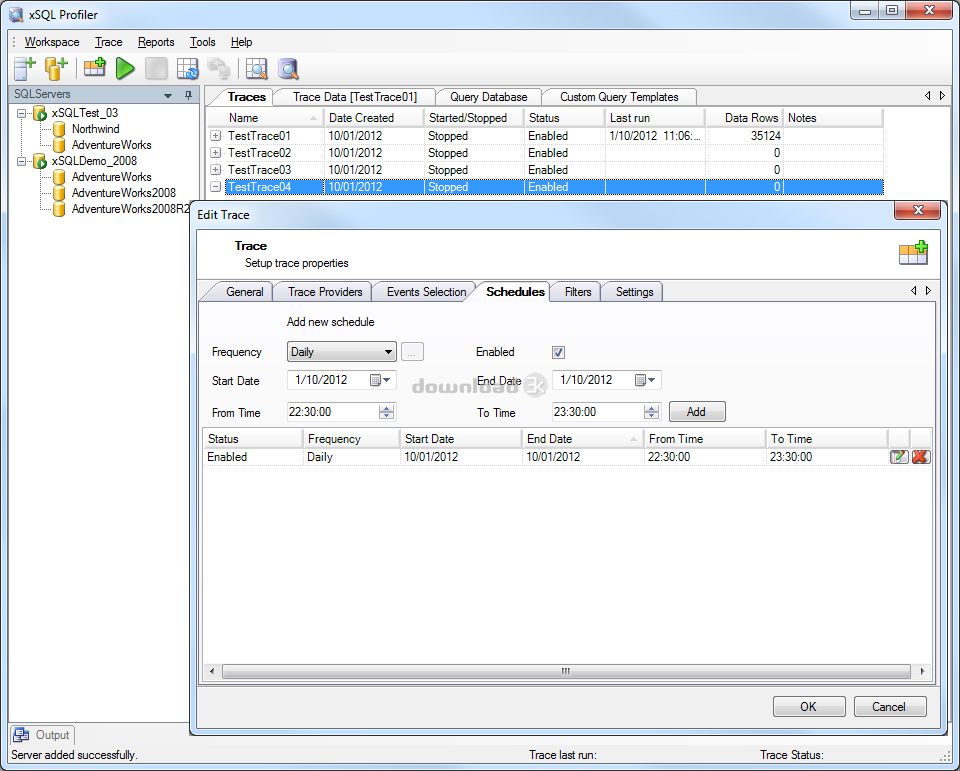Click Cancel in Edit Trace dialog

point(889,707)
